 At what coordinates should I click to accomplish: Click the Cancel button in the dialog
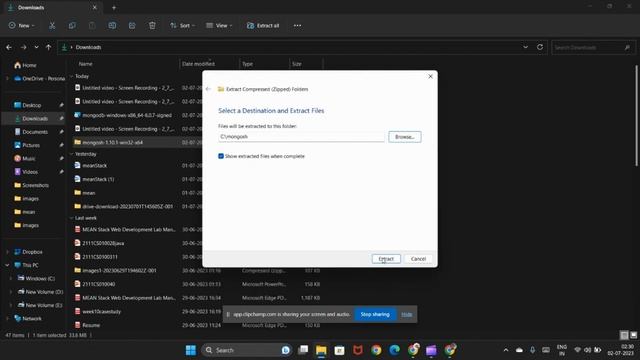point(418,259)
